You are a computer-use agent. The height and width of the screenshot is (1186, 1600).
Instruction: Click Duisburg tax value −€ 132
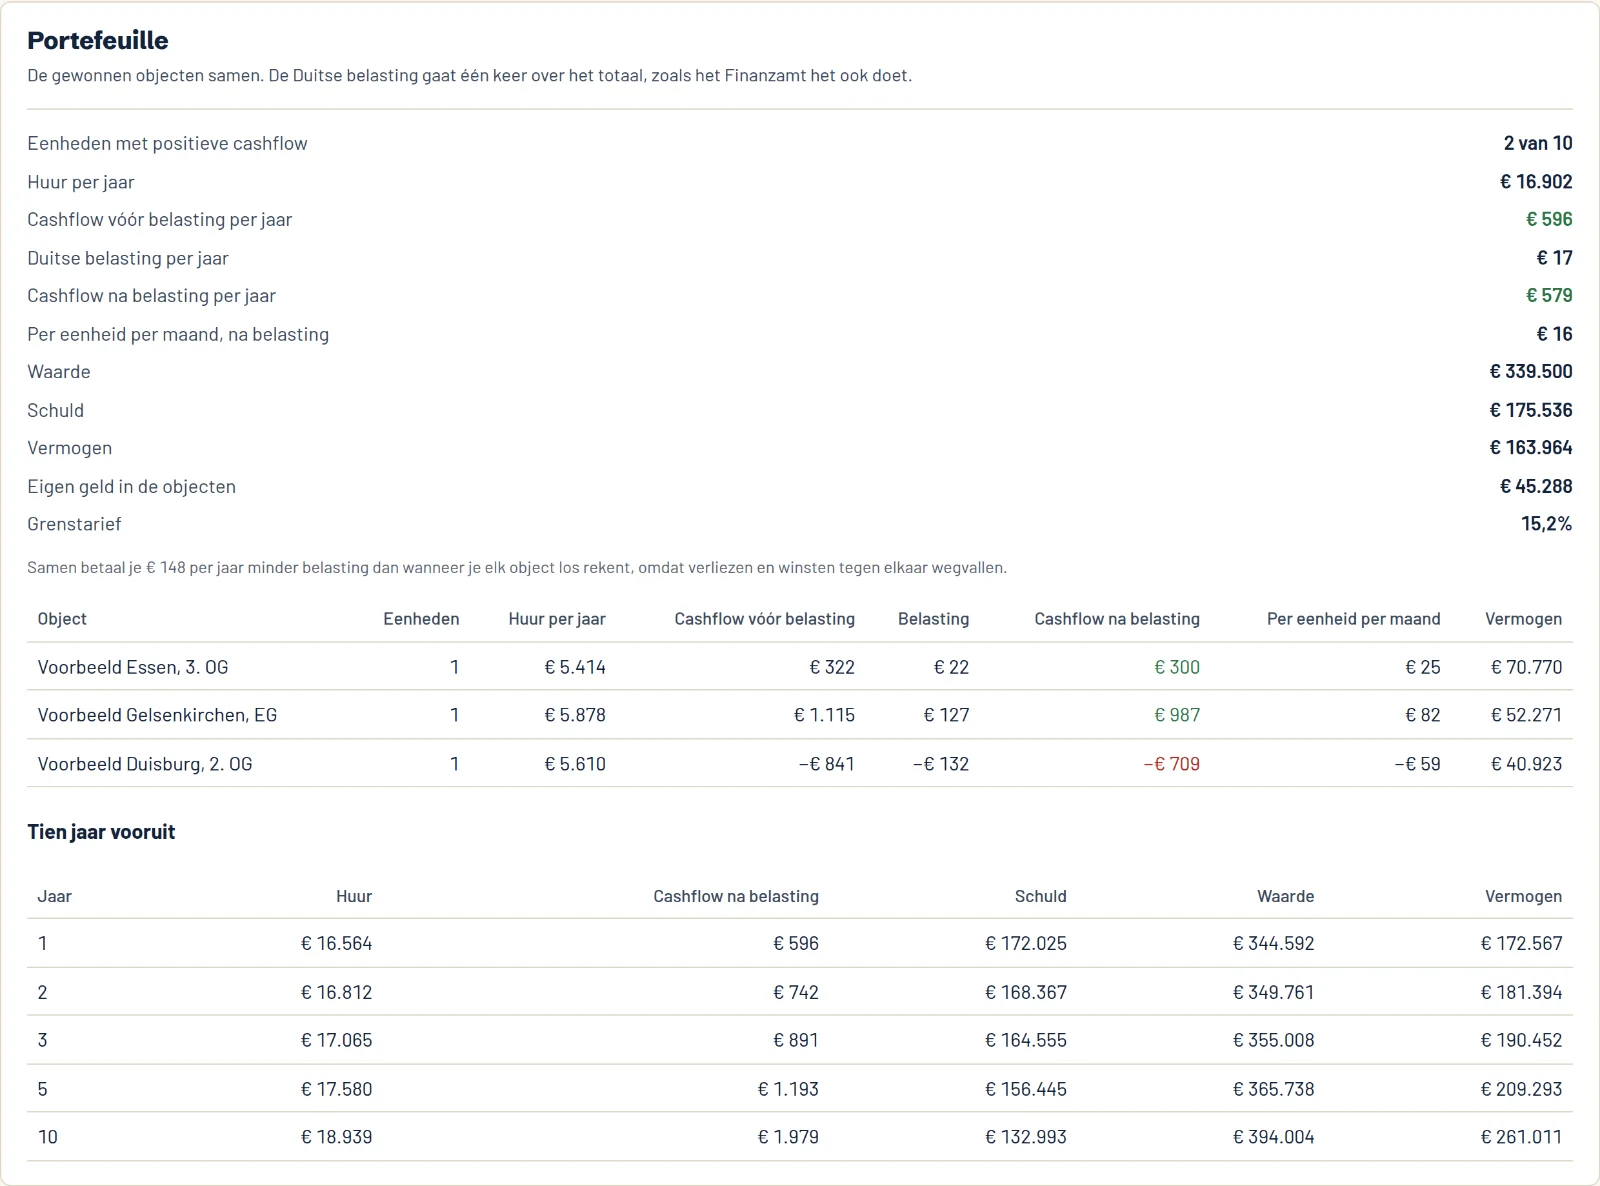[x=941, y=764]
